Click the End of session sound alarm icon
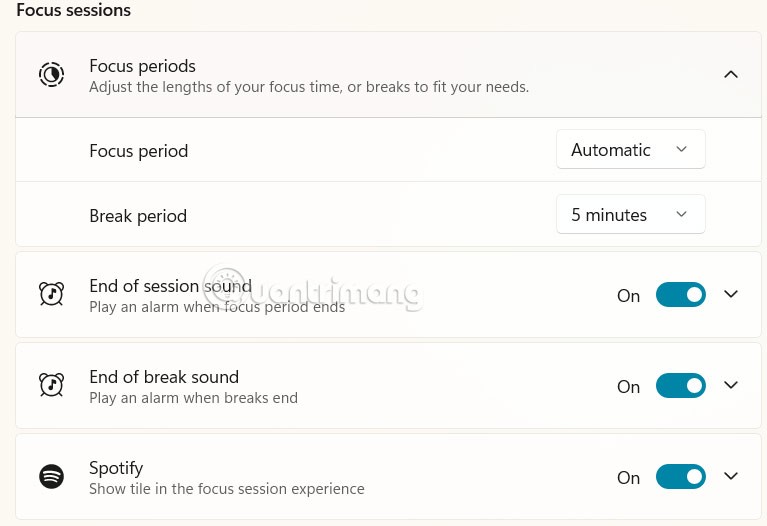 coord(51,294)
